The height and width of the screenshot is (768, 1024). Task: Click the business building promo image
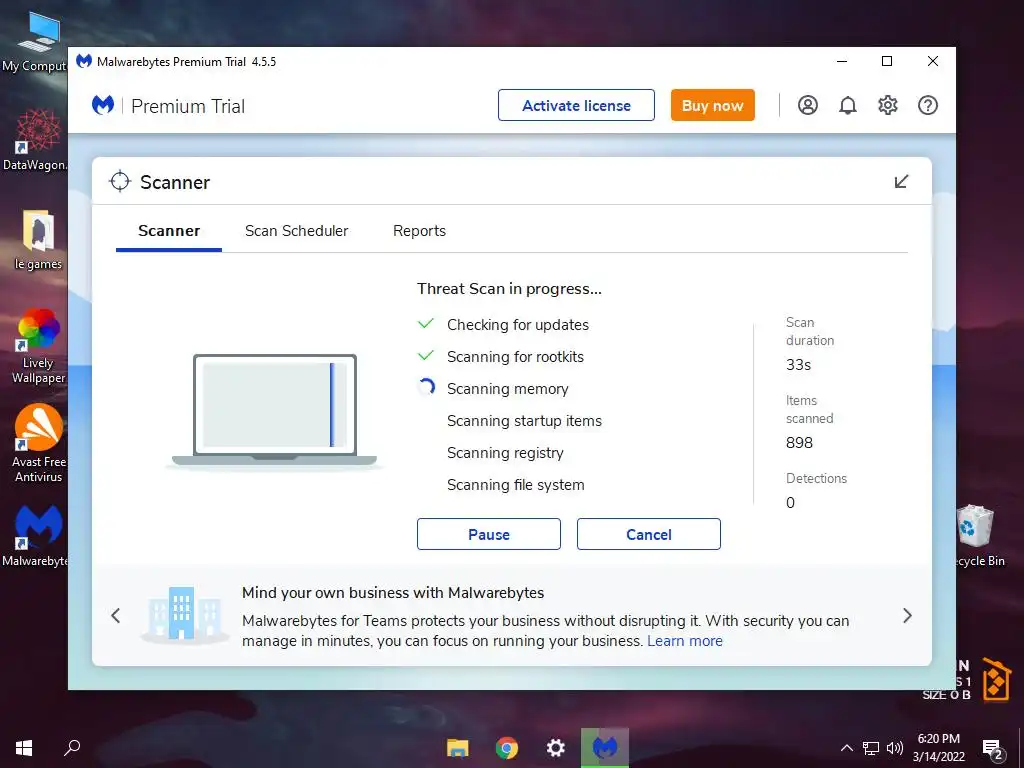click(184, 613)
